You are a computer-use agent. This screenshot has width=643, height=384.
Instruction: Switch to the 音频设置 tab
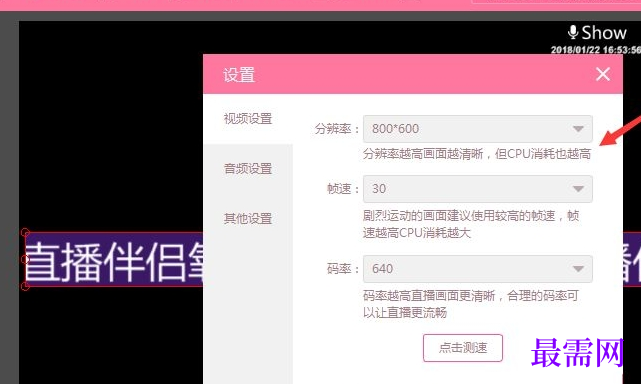click(248, 169)
